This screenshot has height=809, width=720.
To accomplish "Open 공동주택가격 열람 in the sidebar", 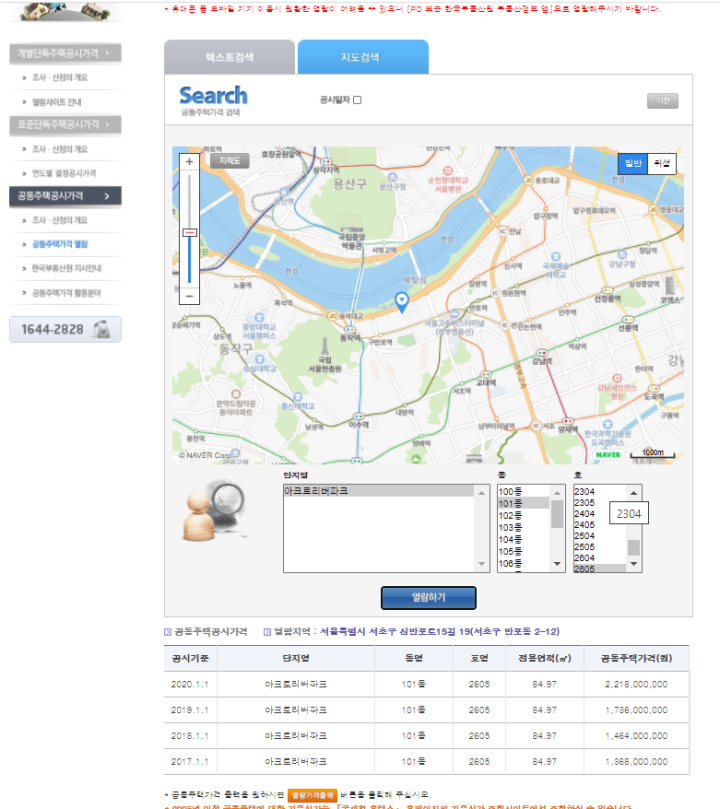I will coord(60,244).
